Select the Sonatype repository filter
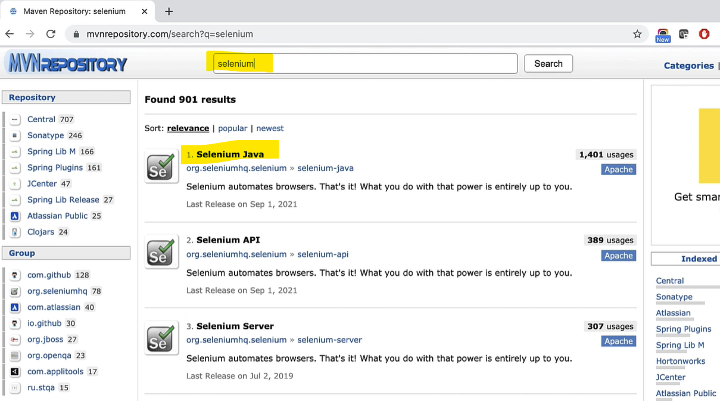Screen dimensions: 720x402 click(46, 135)
